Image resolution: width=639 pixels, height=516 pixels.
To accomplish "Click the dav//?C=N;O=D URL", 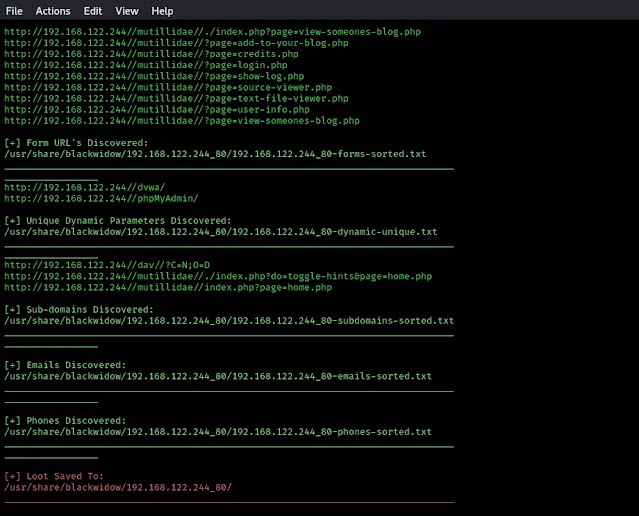I will coord(107,265).
